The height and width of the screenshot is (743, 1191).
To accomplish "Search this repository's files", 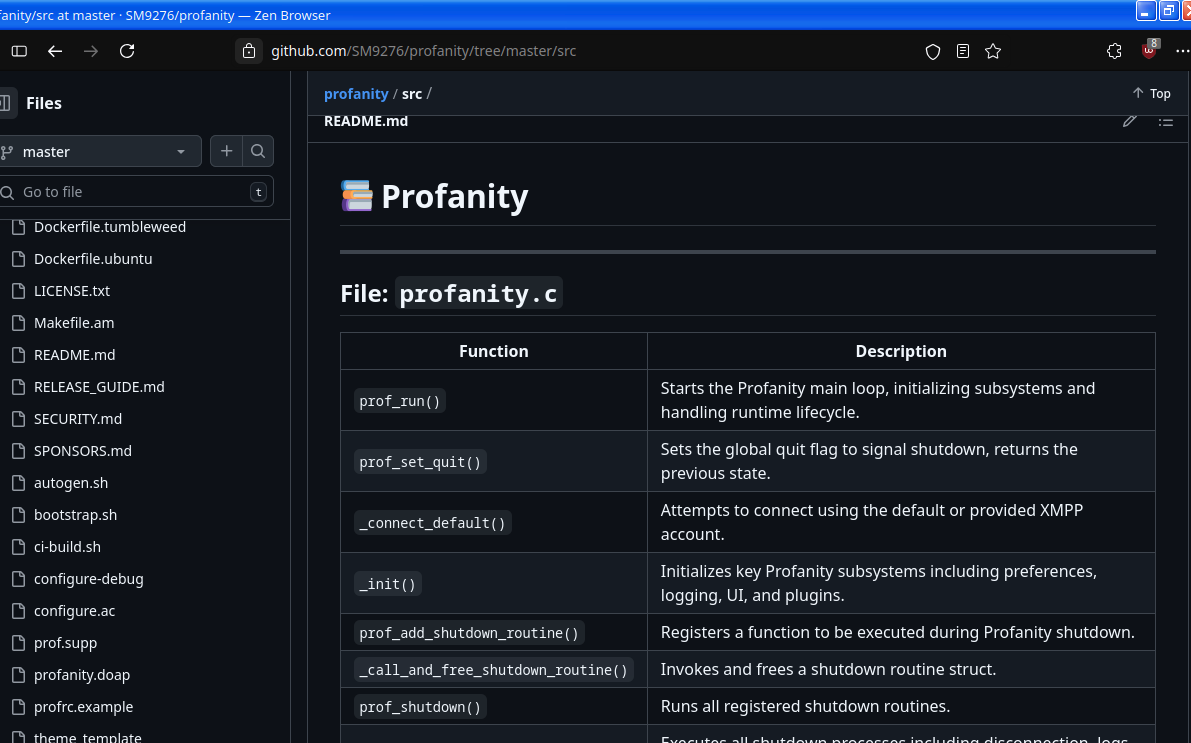I will (x=258, y=151).
